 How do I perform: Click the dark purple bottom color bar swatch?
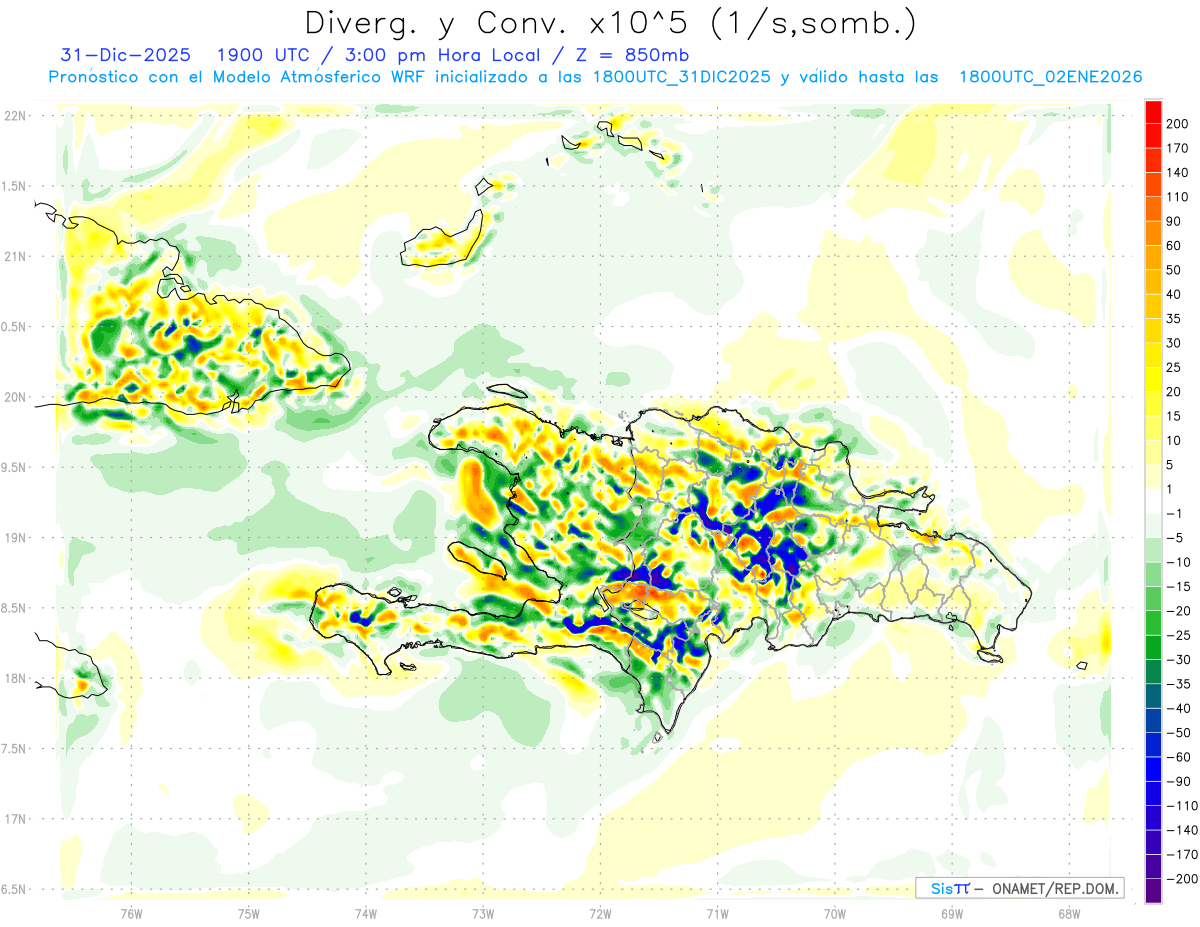point(1154,890)
